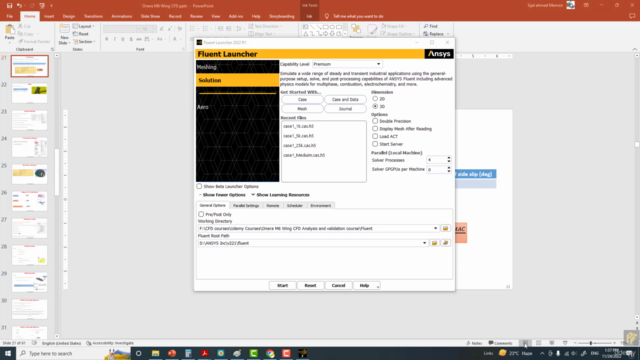Click the Solver GPGPUs per Machine field
640x360 pixels.
[x=436, y=169]
